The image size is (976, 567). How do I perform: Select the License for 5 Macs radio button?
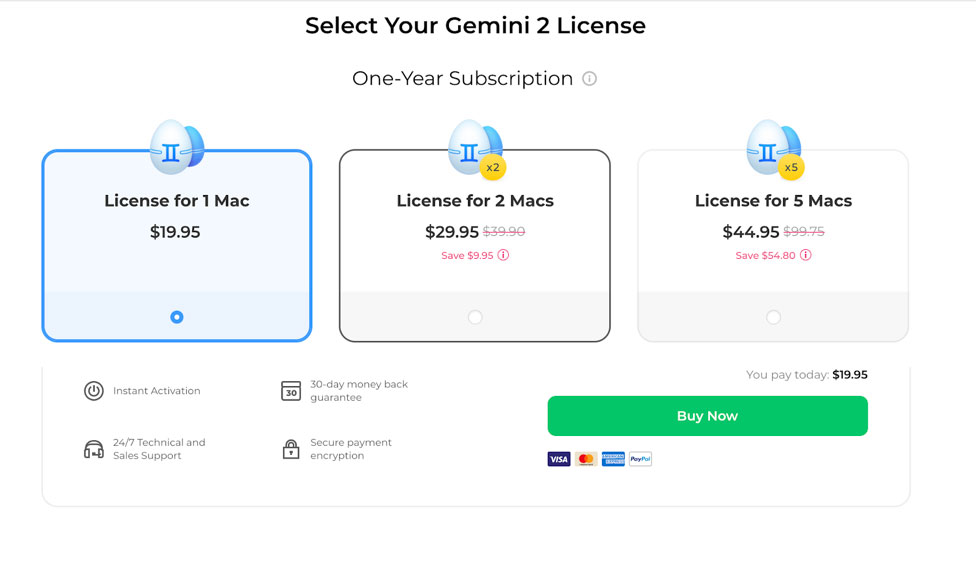pyautogui.click(x=773, y=317)
